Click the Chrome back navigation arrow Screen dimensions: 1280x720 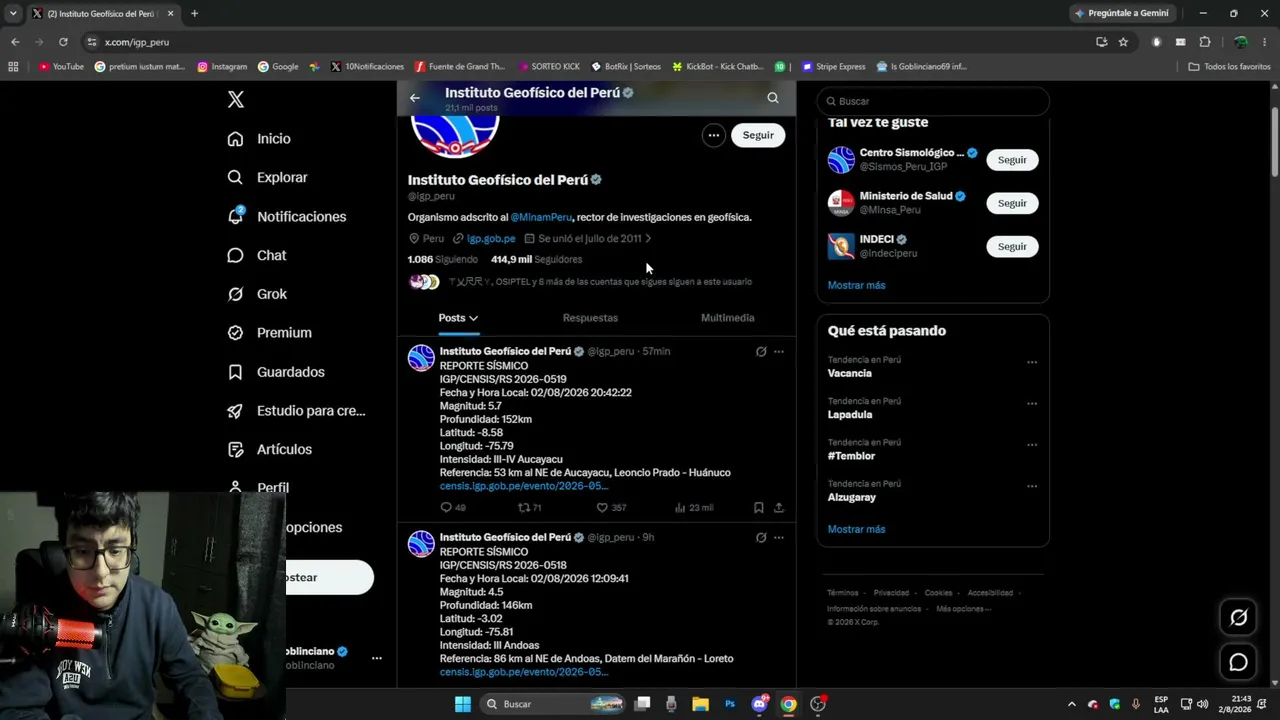click(15, 42)
